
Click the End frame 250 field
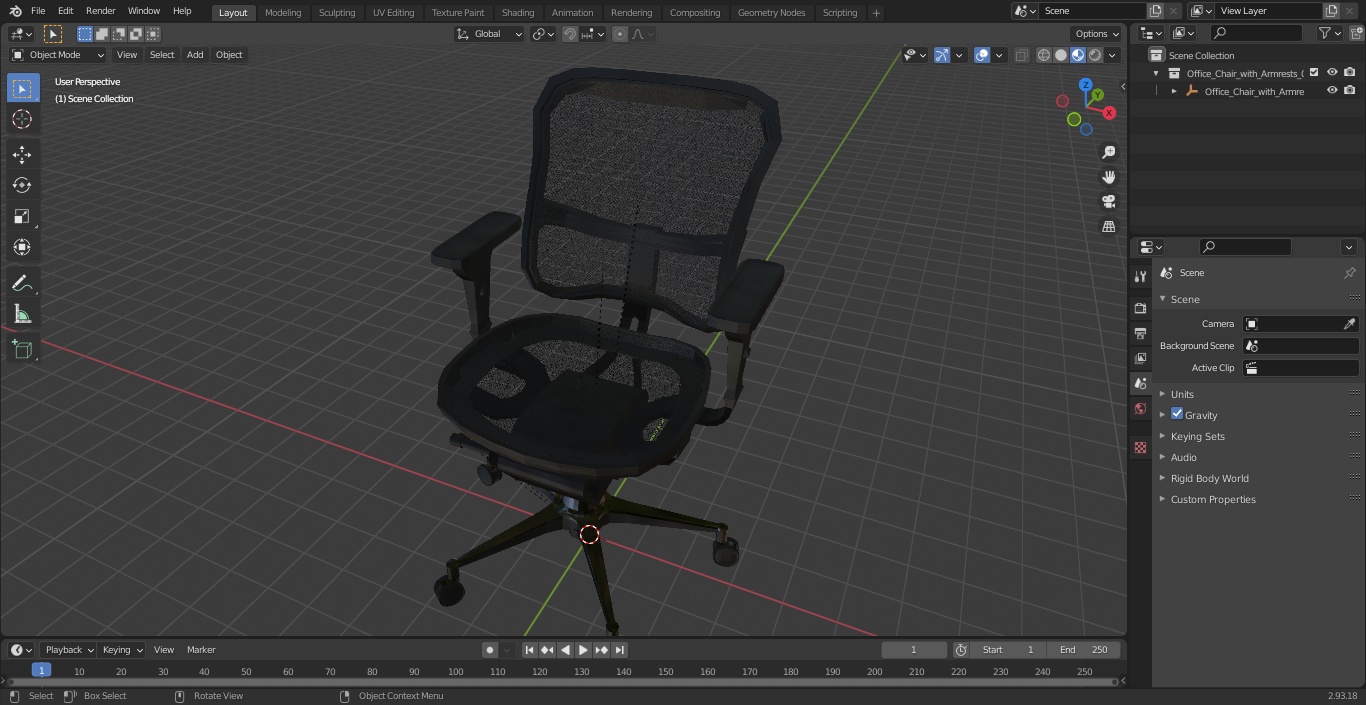click(x=1083, y=650)
